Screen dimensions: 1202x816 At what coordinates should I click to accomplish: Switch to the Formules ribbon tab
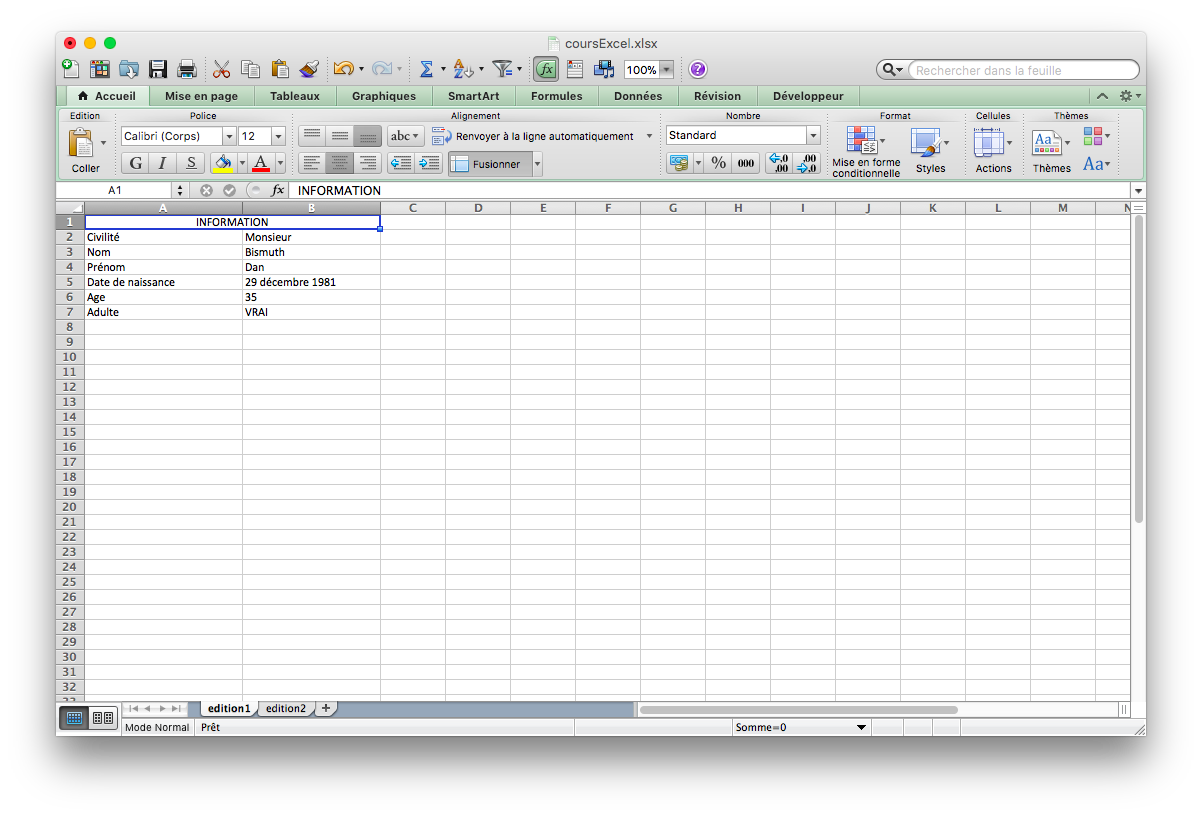point(556,96)
